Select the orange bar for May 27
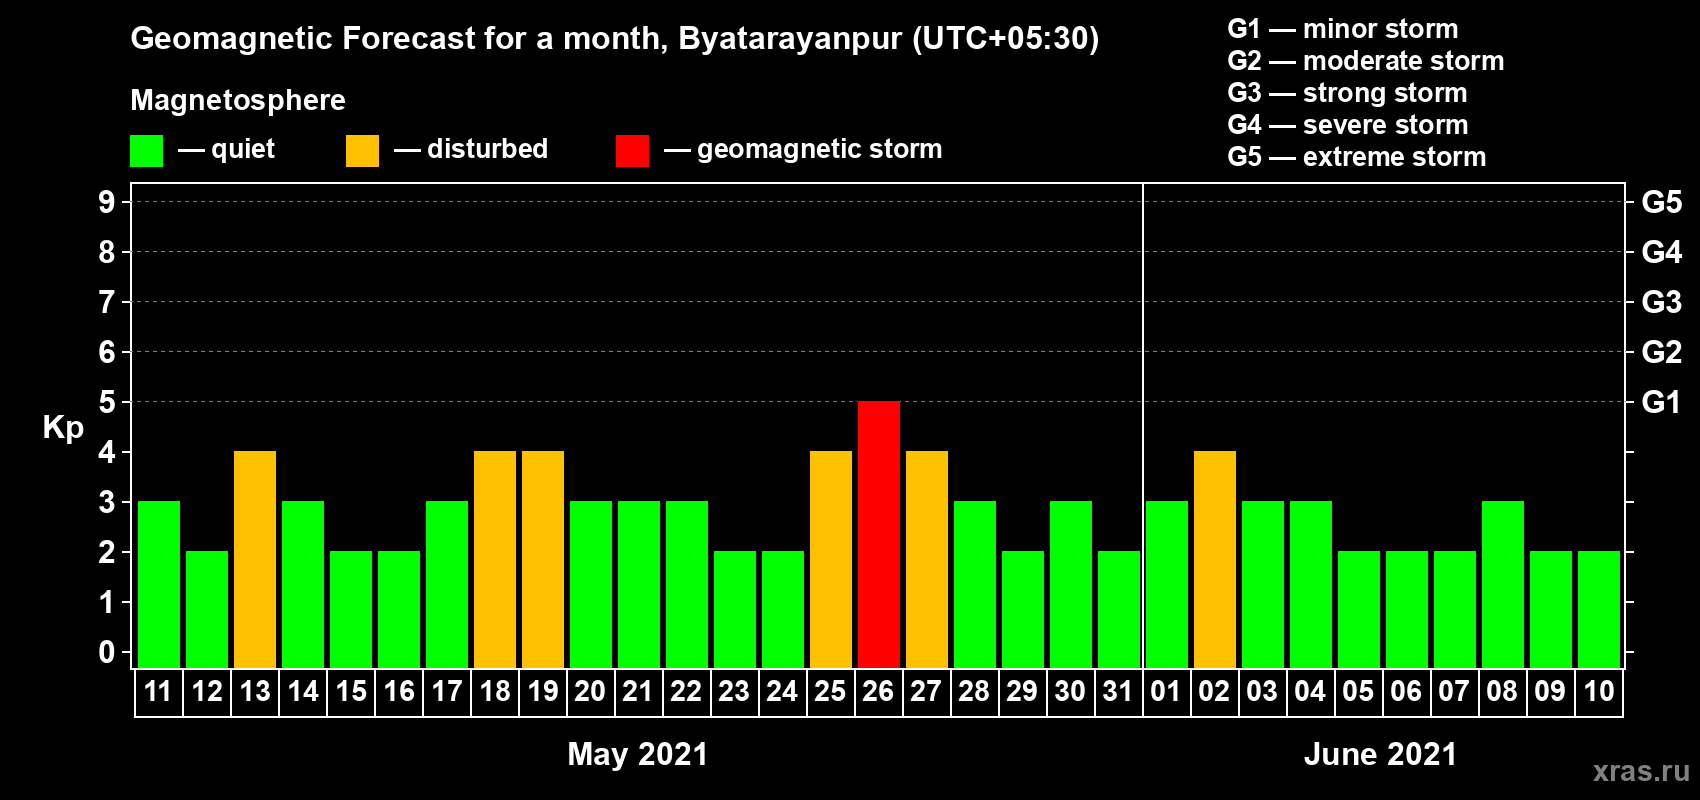 927,560
